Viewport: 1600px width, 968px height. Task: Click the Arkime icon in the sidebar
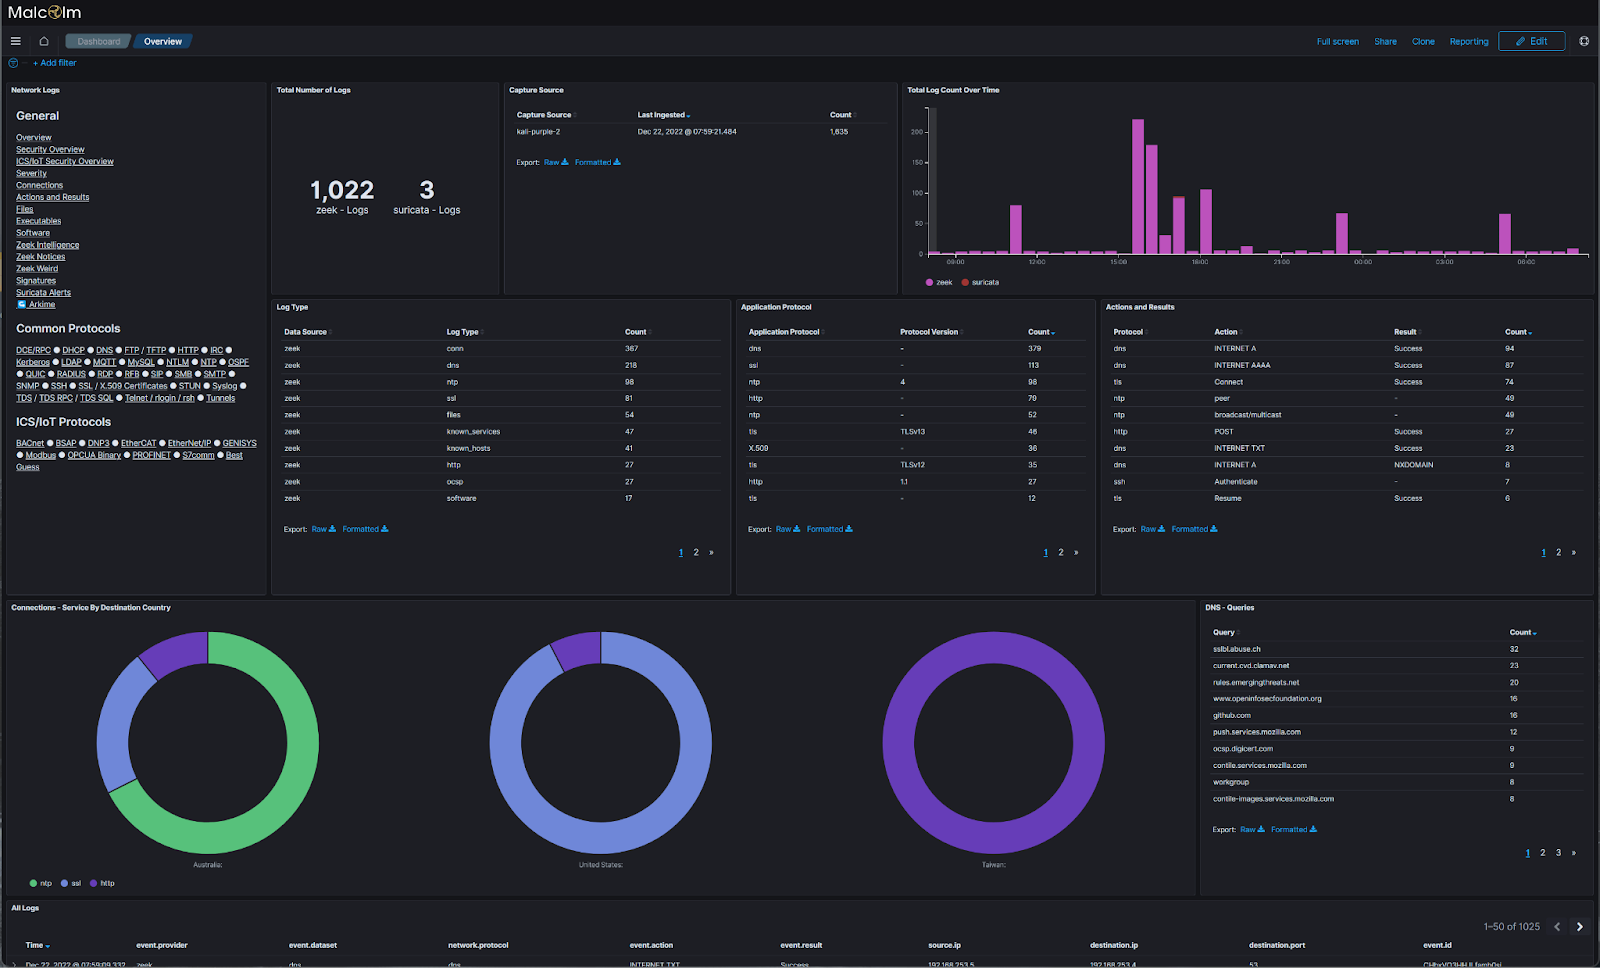[x=21, y=303]
